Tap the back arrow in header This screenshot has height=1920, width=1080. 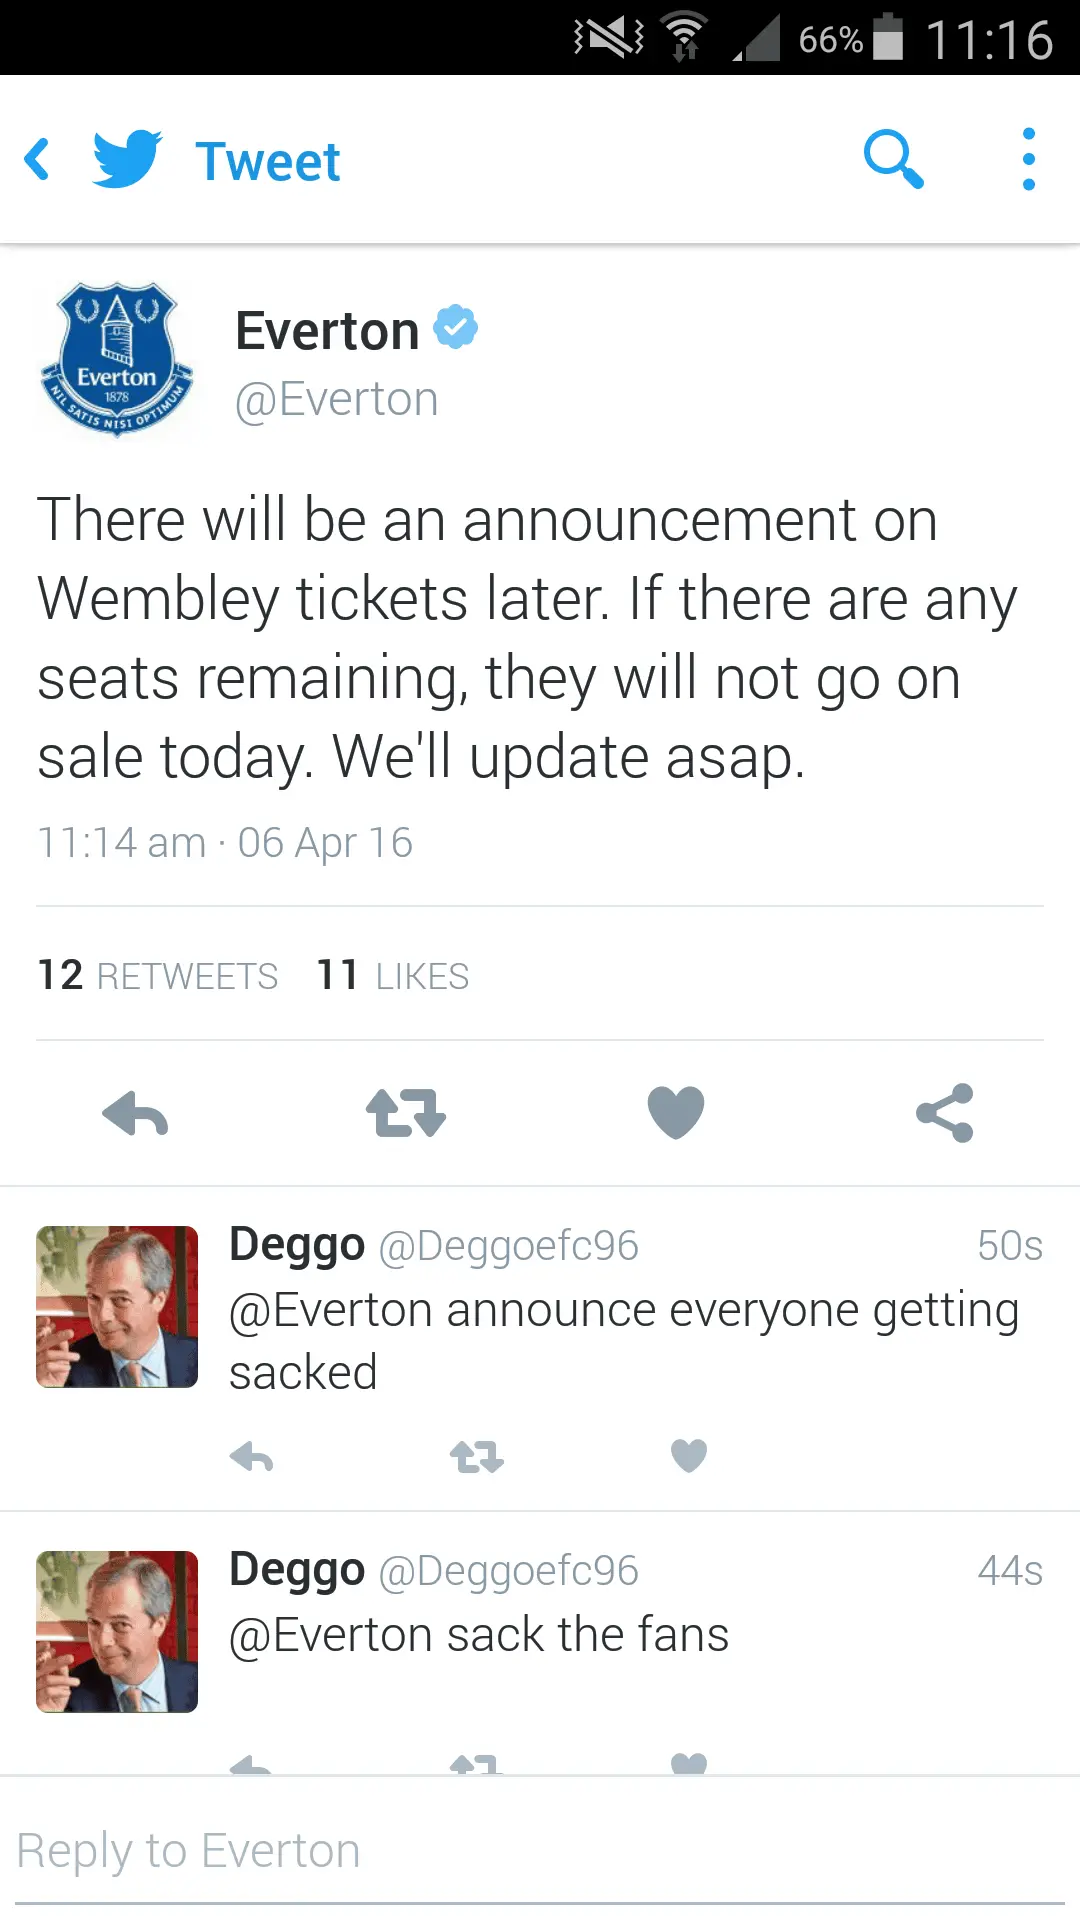point(38,160)
